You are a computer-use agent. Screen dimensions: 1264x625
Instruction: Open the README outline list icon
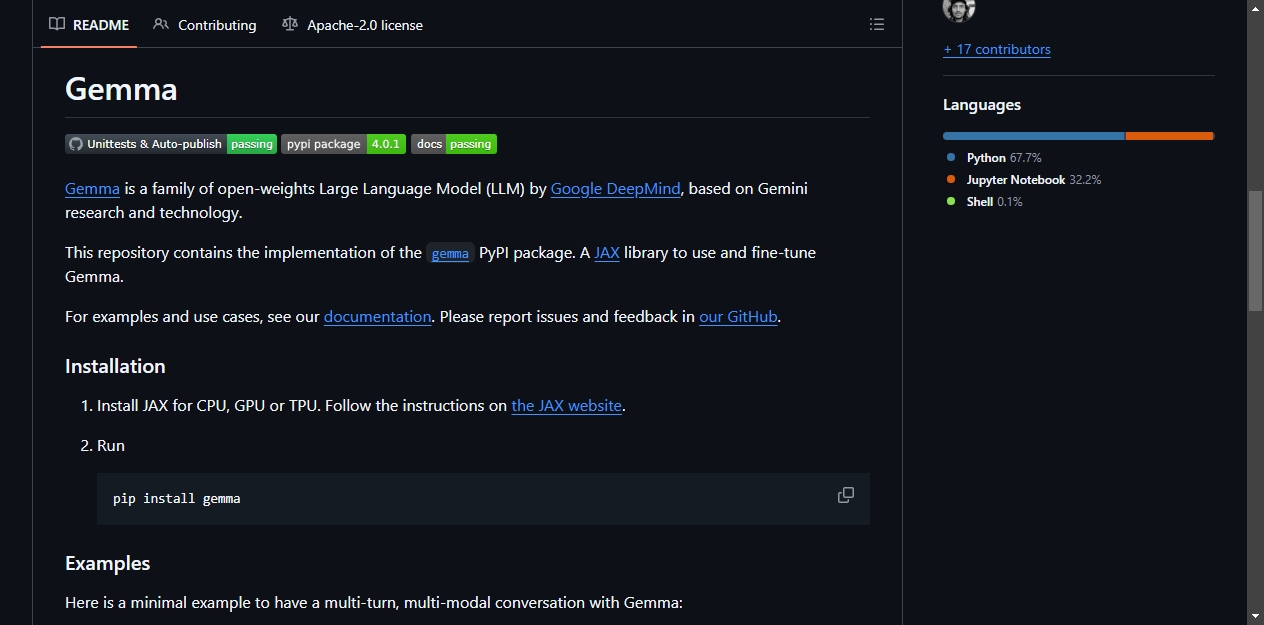pos(877,24)
